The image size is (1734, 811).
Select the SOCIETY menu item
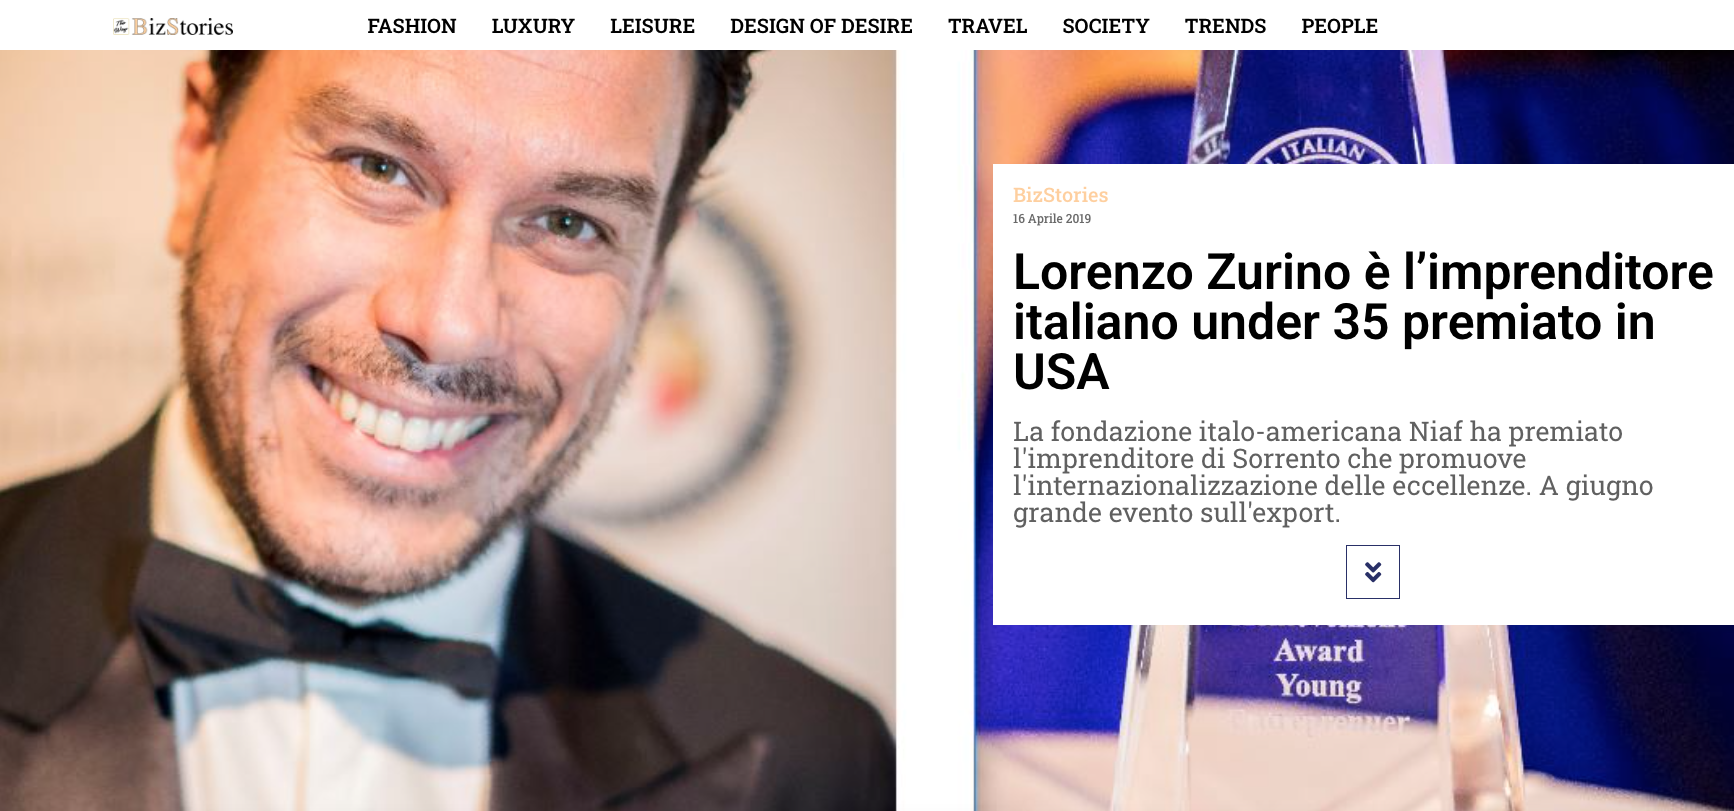coord(1106,26)
